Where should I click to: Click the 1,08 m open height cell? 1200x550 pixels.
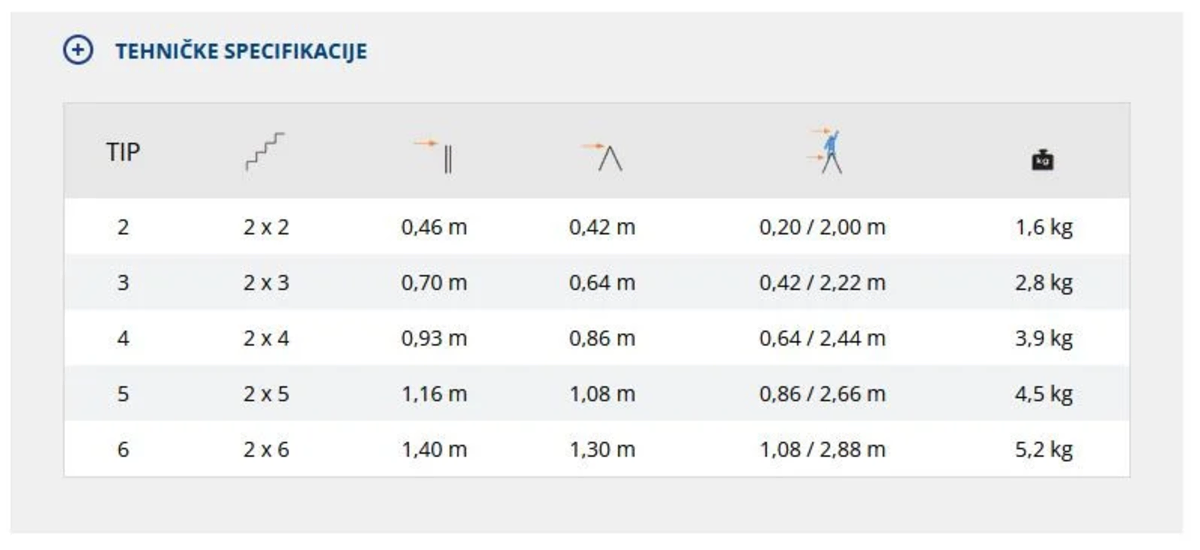tap(602, 394)
